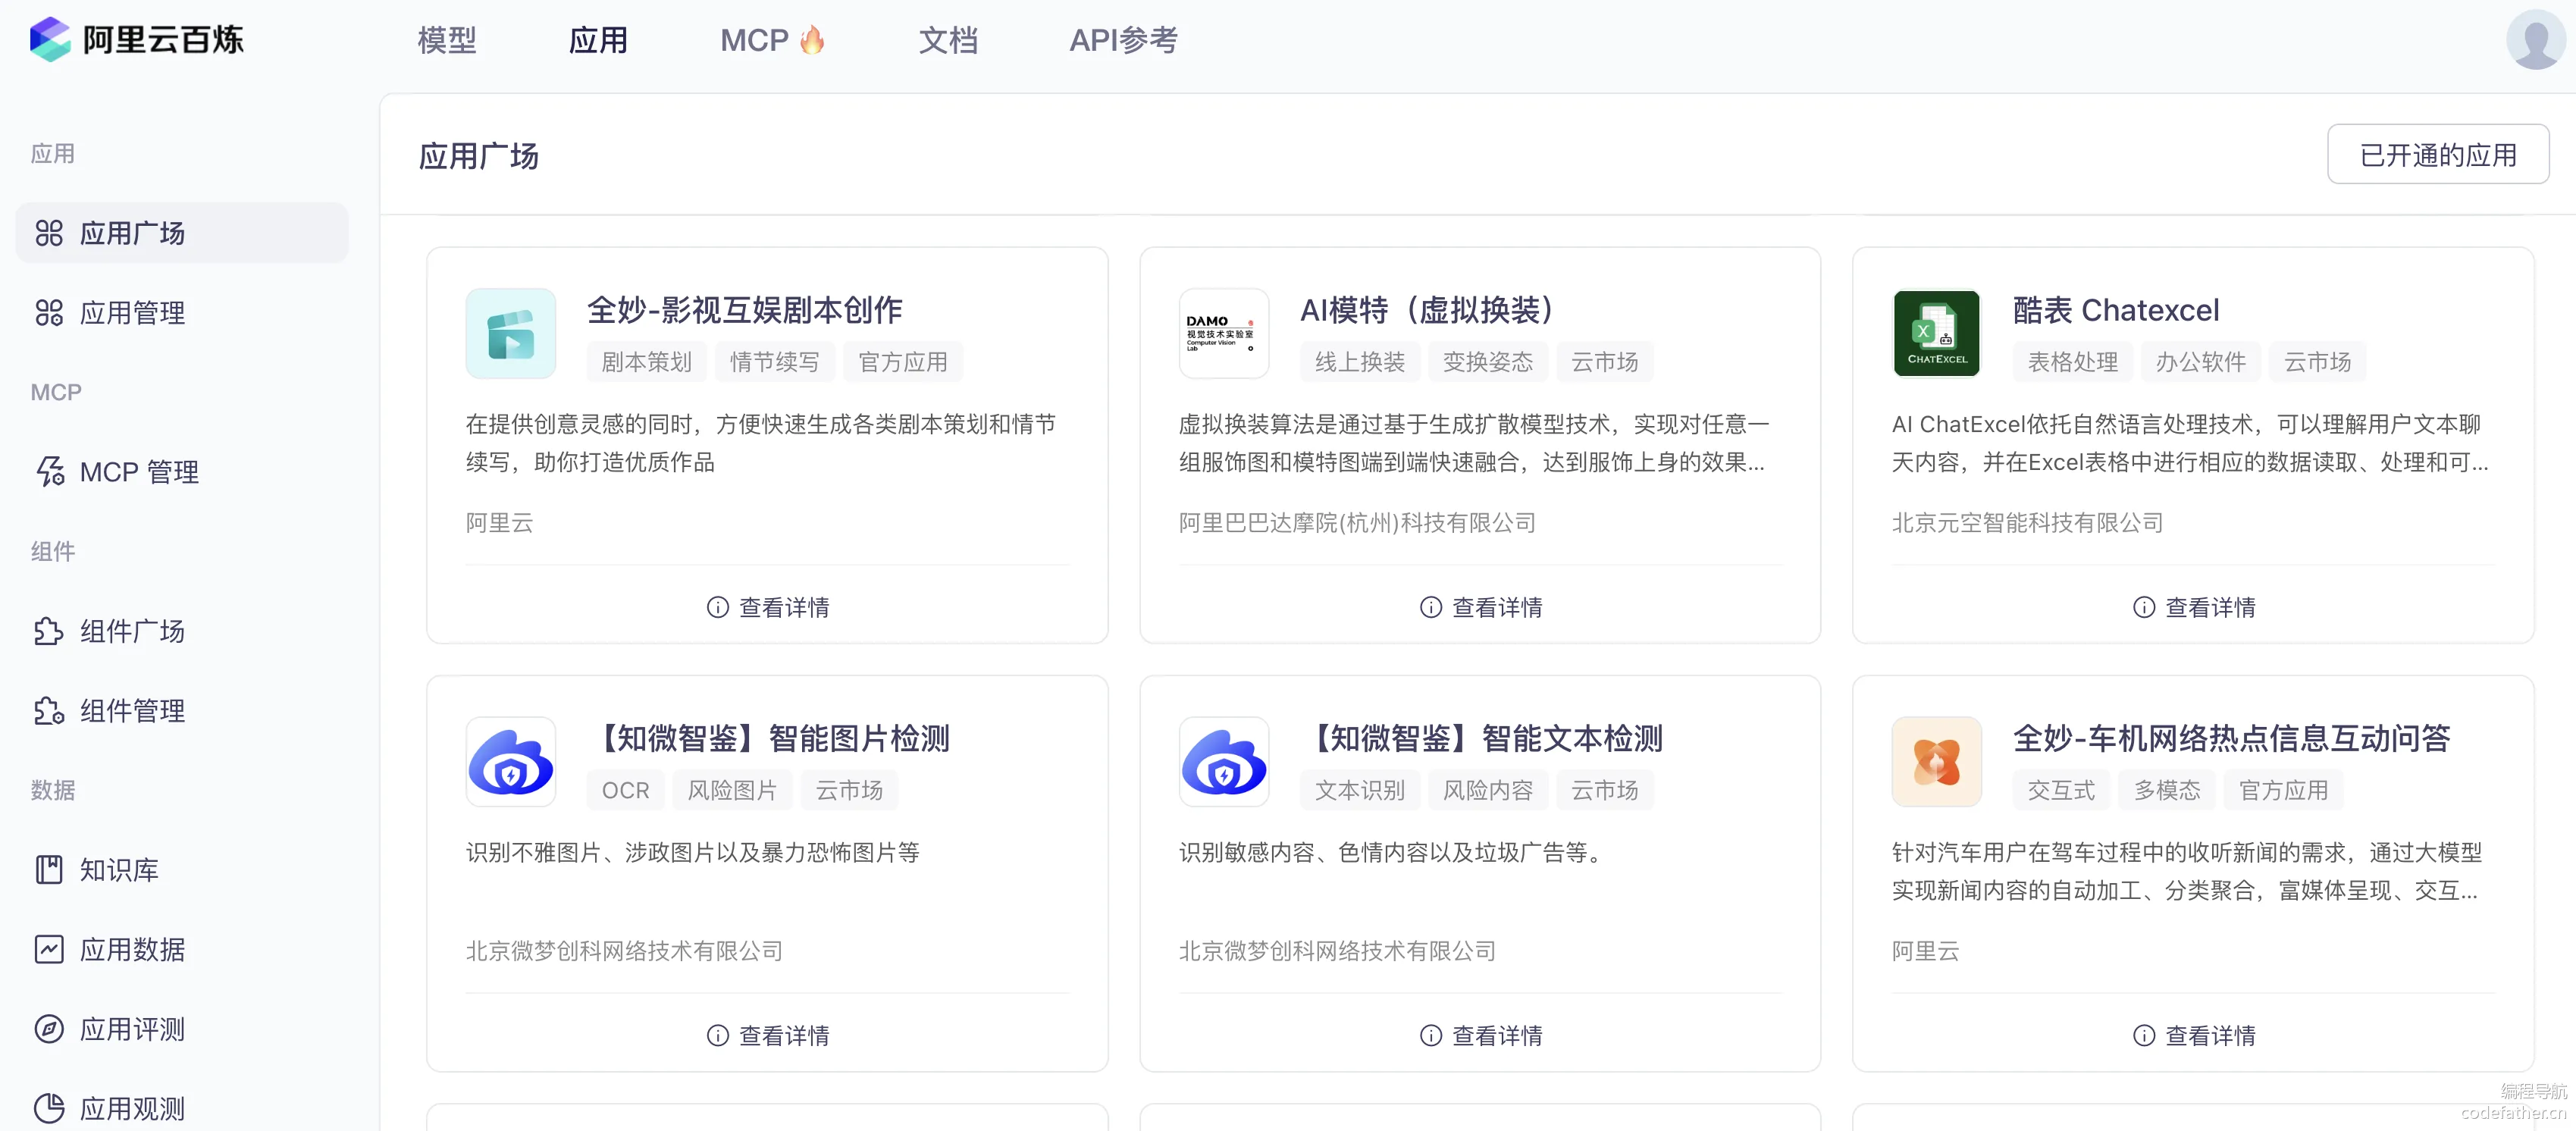The width and height of the screenshot is (2576, 1131).
Task: View details of AI模特（虚拟换装）
Action: [x=1481, y=607]
